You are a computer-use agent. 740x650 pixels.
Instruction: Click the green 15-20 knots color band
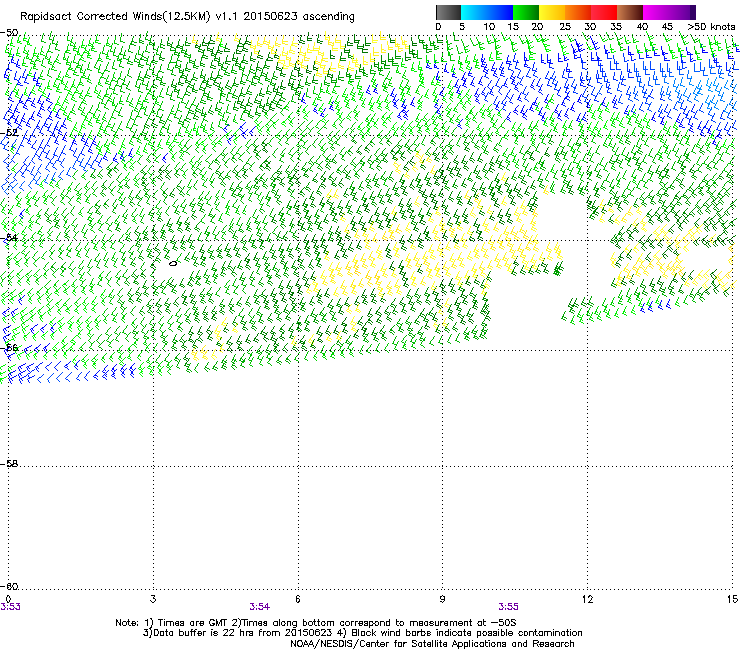pyautogui.click(x=526, y=12)
